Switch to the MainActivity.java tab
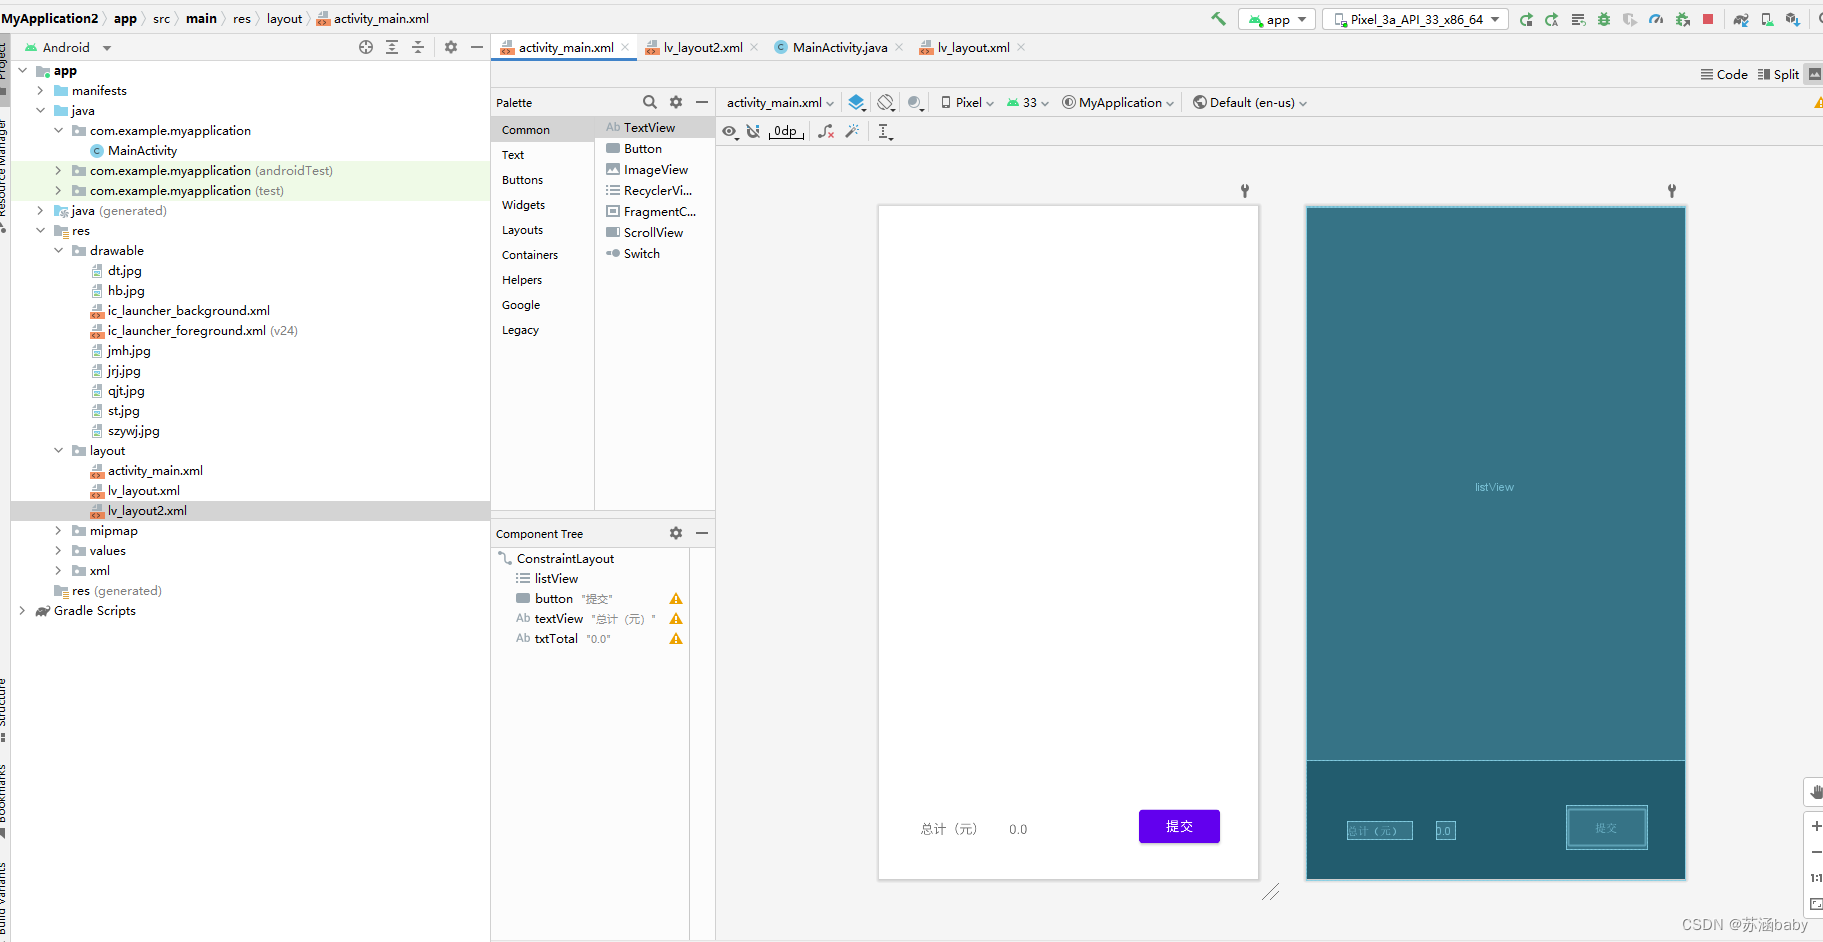 [836, 47]
